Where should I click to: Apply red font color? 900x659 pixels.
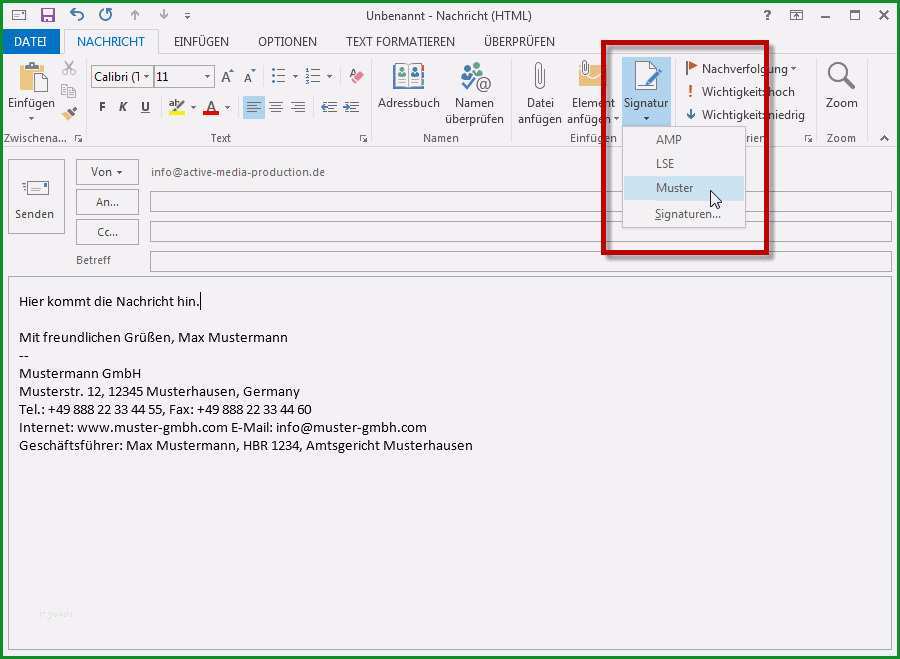(x=211, y=107)
